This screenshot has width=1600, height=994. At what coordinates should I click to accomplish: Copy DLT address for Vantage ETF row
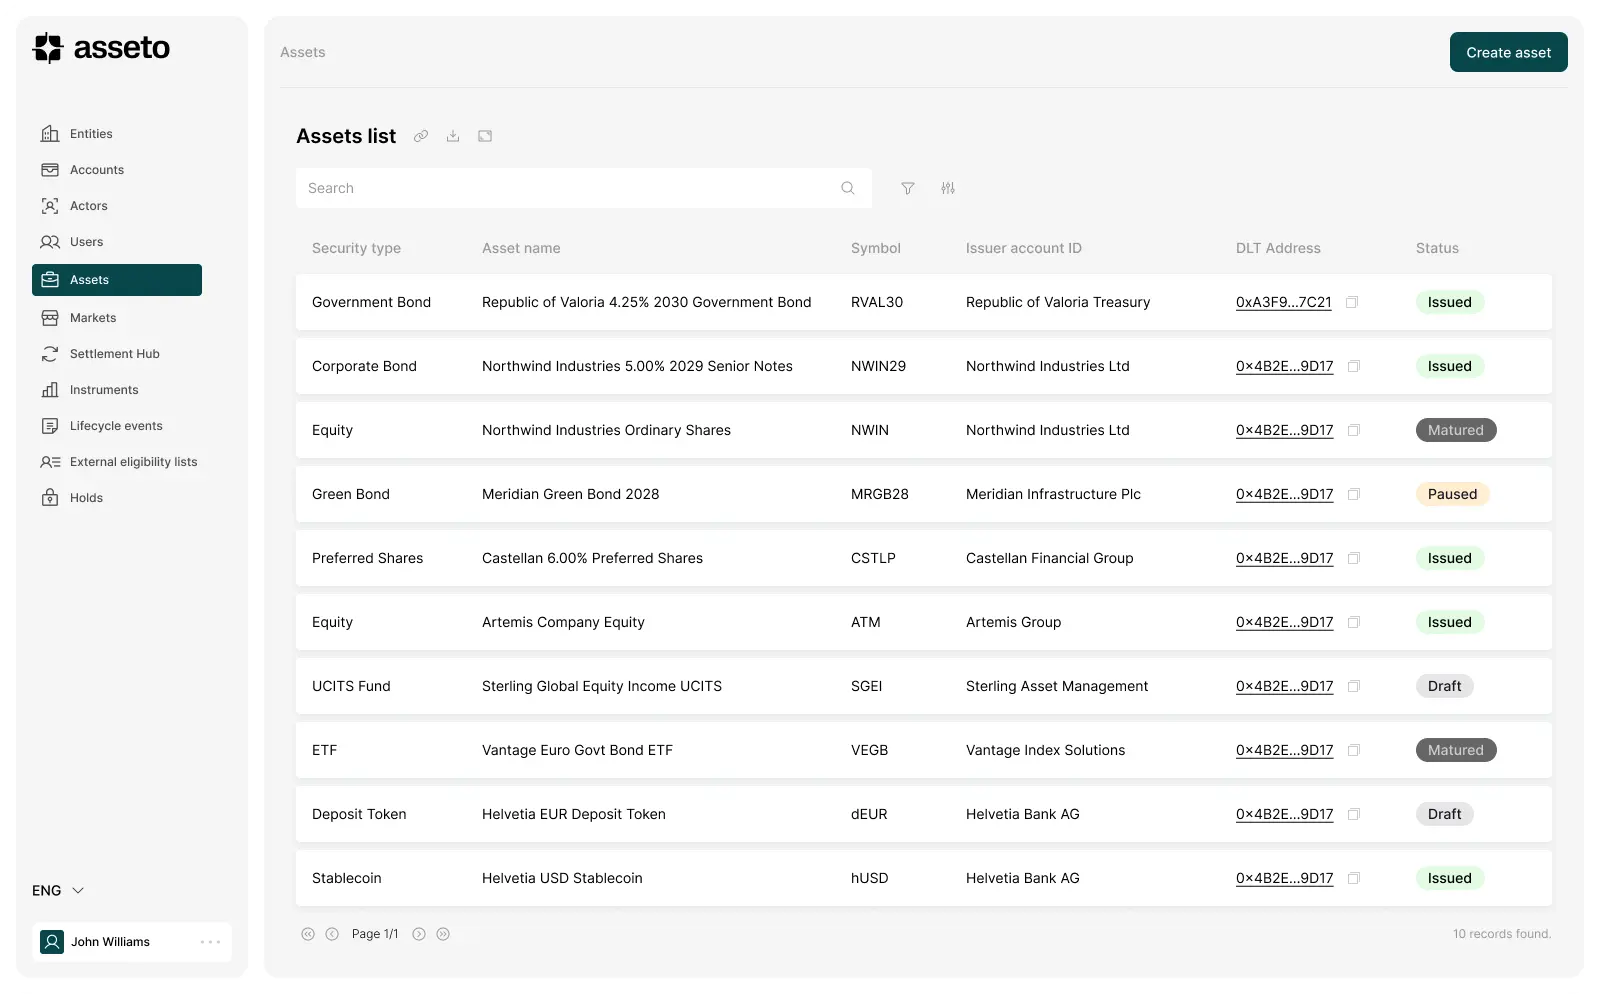point(1354,750)
